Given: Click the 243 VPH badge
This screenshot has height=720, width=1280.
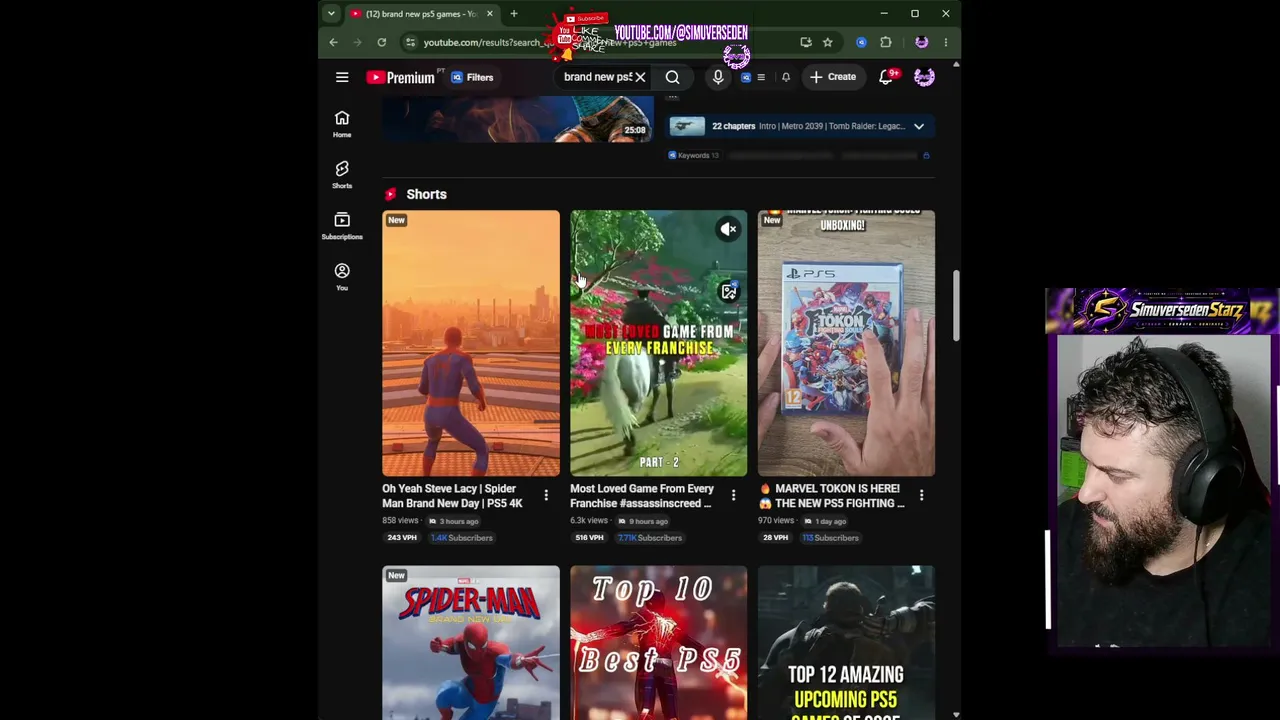Looking at the screenshot, I should [x=402, y=538].
